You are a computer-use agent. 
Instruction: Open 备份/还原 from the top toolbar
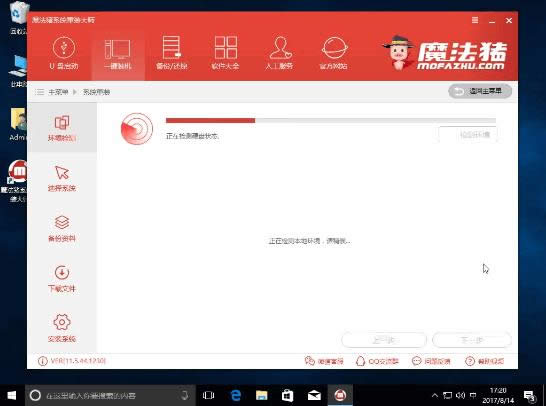point(172,53)
